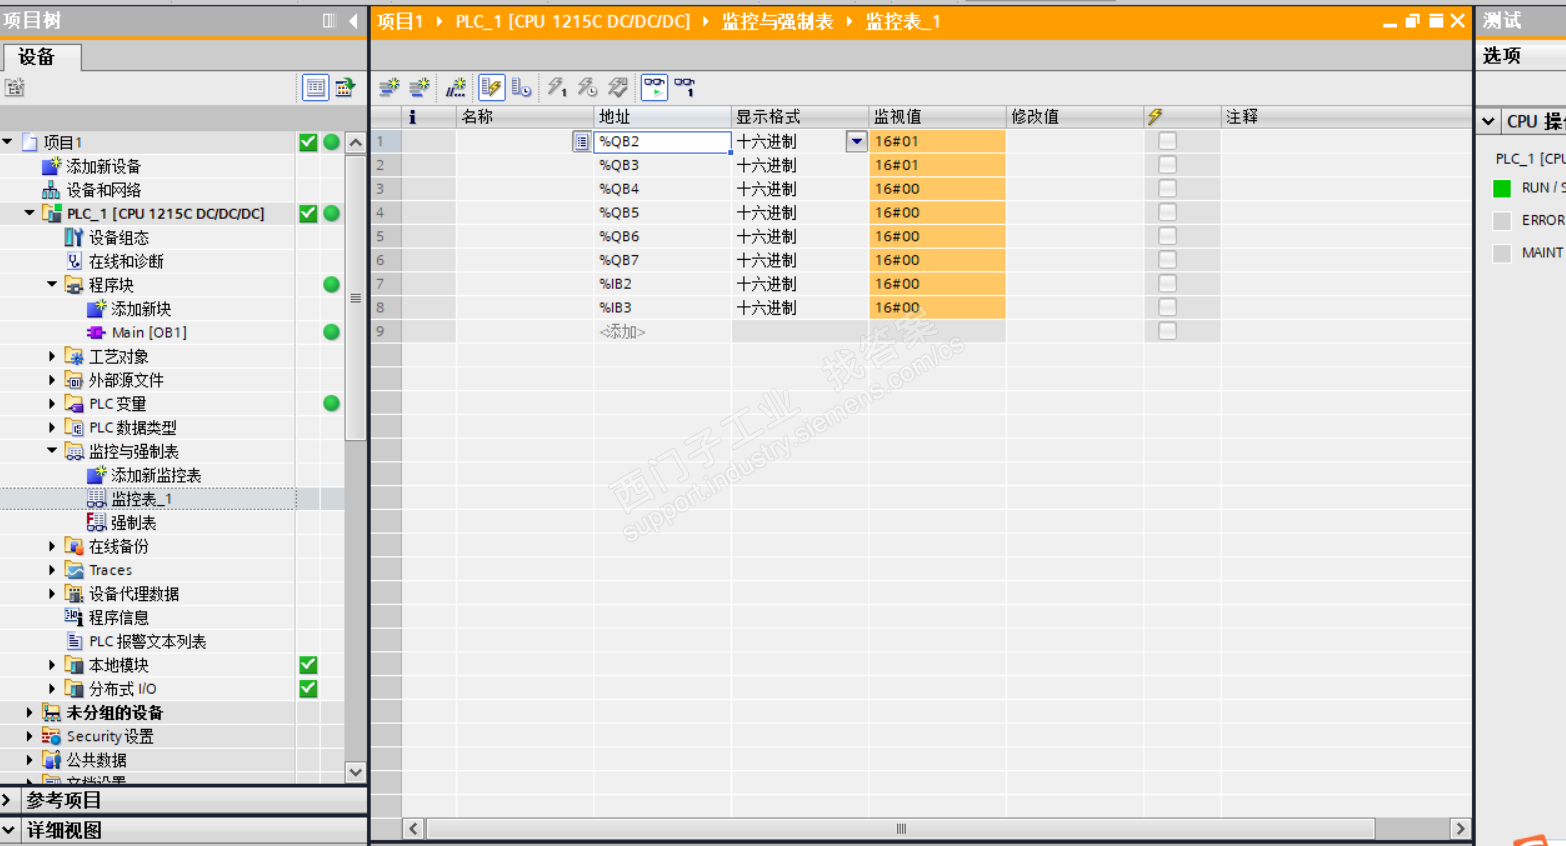
Task: Collapse the 监控与强制表 folder
Action: (52, 451)
